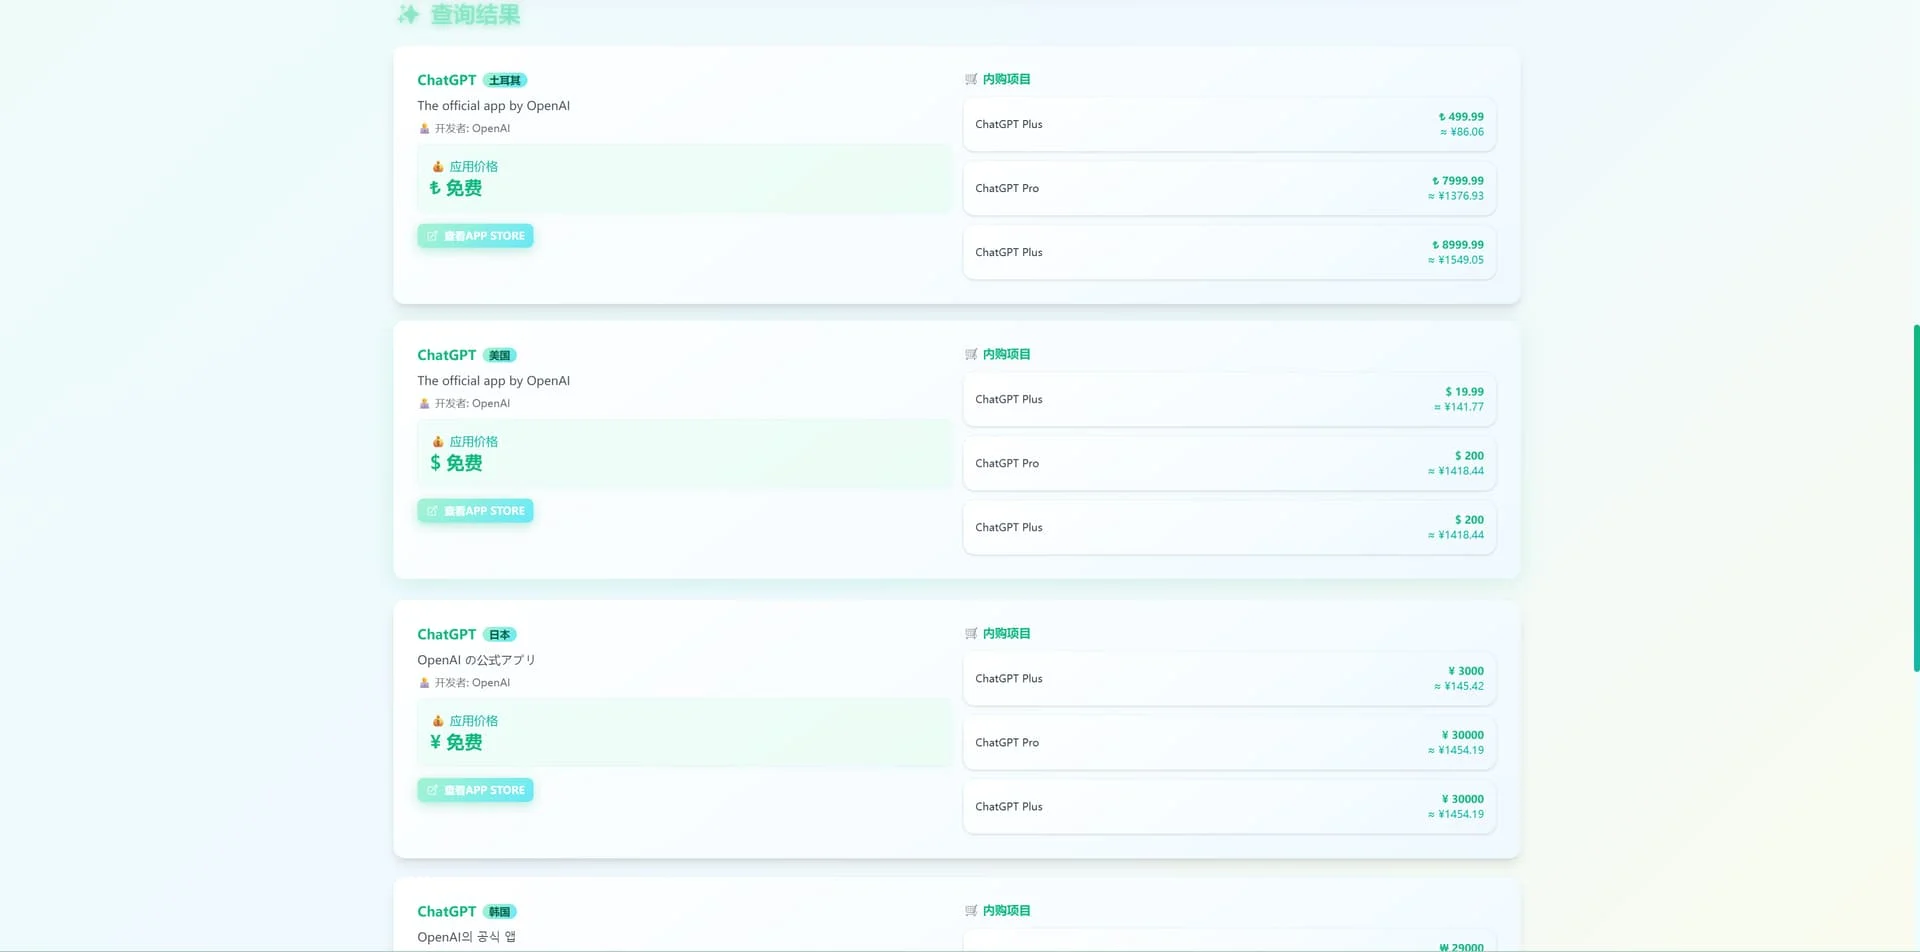Image resolution: width=1920 pixels, height=952 pixels.
Task: Click the money bag icon in 美国 card
Action: pos(437,441)
